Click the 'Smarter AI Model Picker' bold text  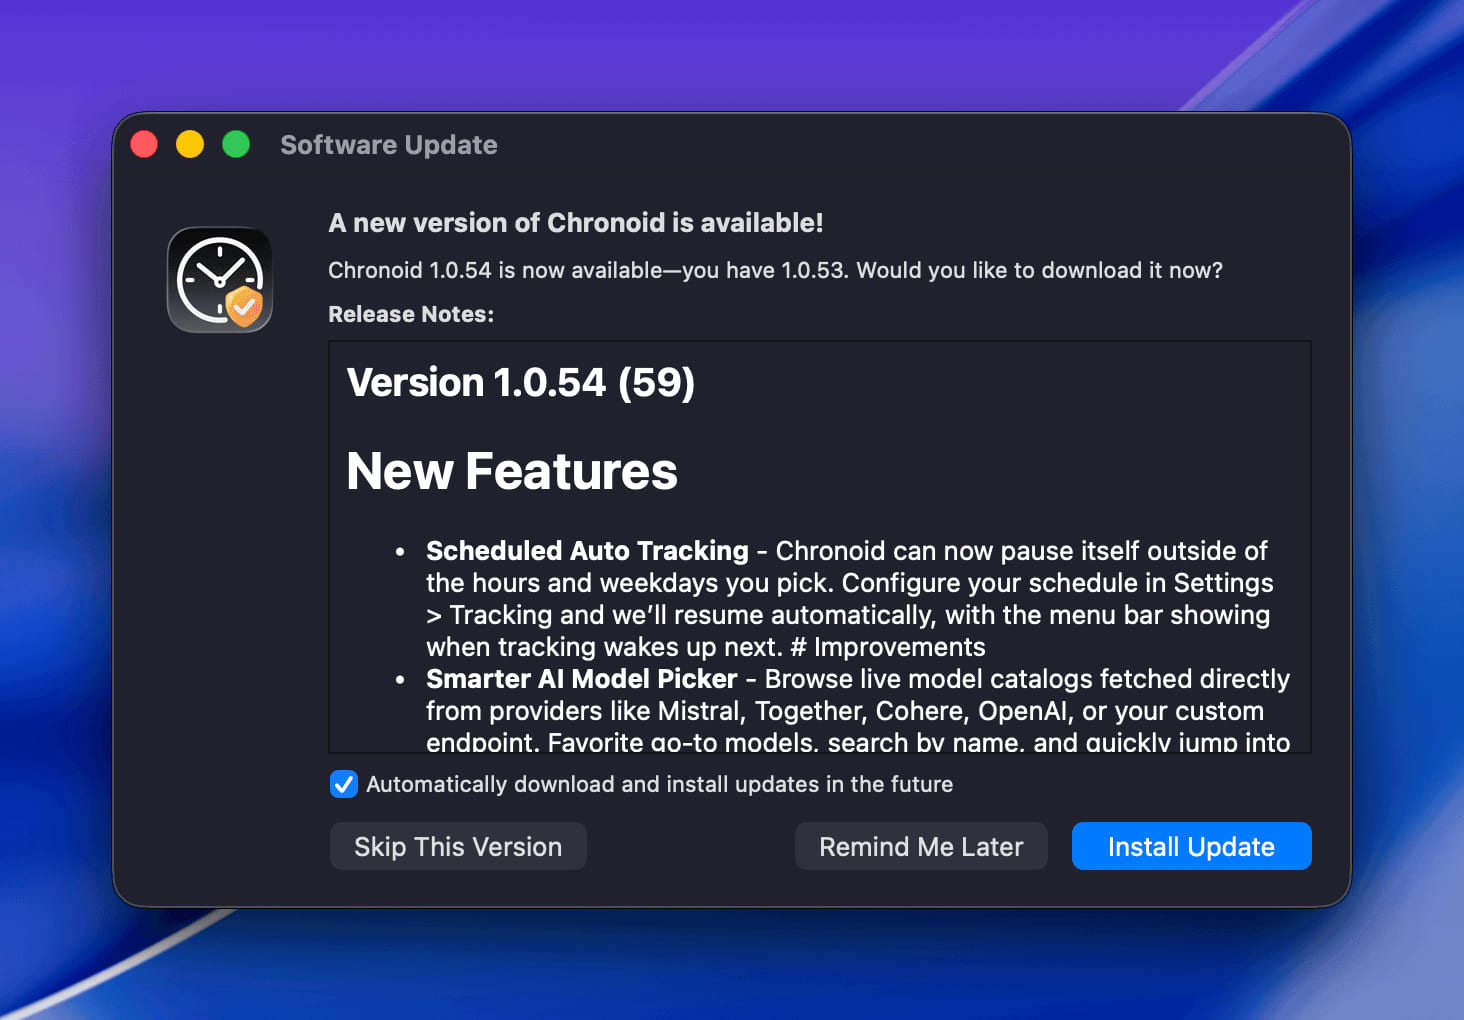(x=581, y=679)
